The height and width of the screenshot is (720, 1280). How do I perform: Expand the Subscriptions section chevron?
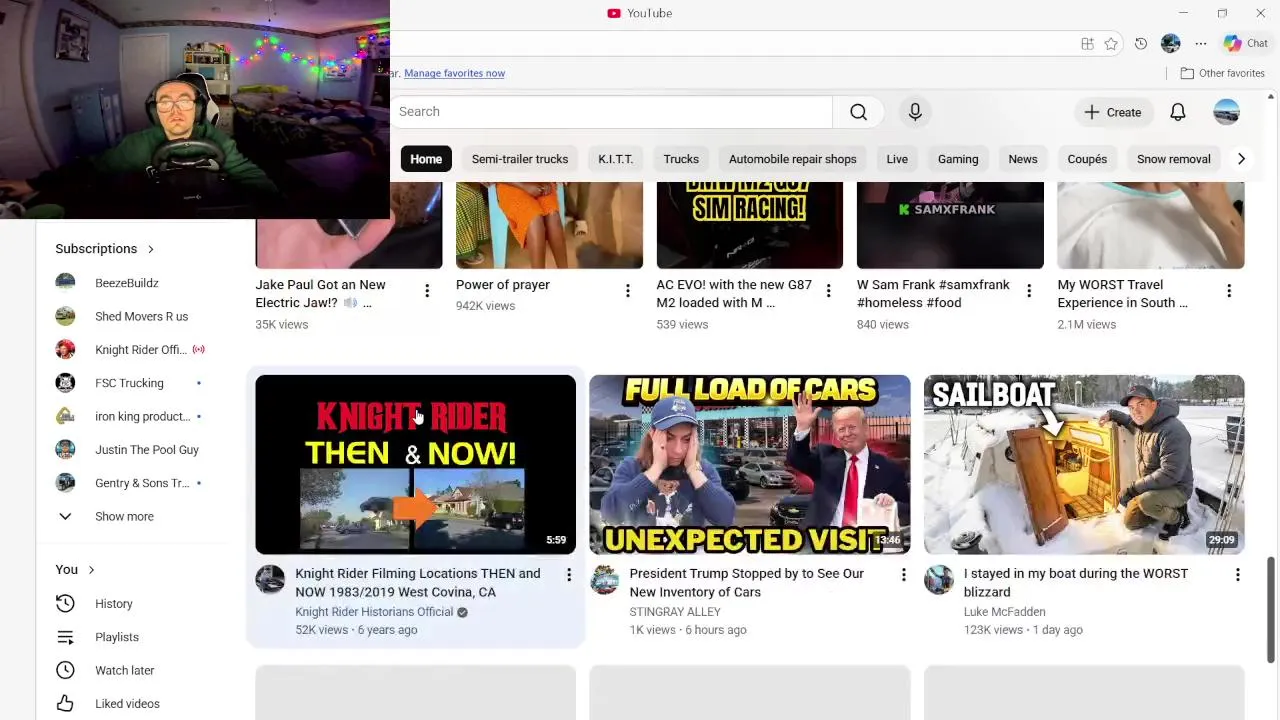[151, 249]
